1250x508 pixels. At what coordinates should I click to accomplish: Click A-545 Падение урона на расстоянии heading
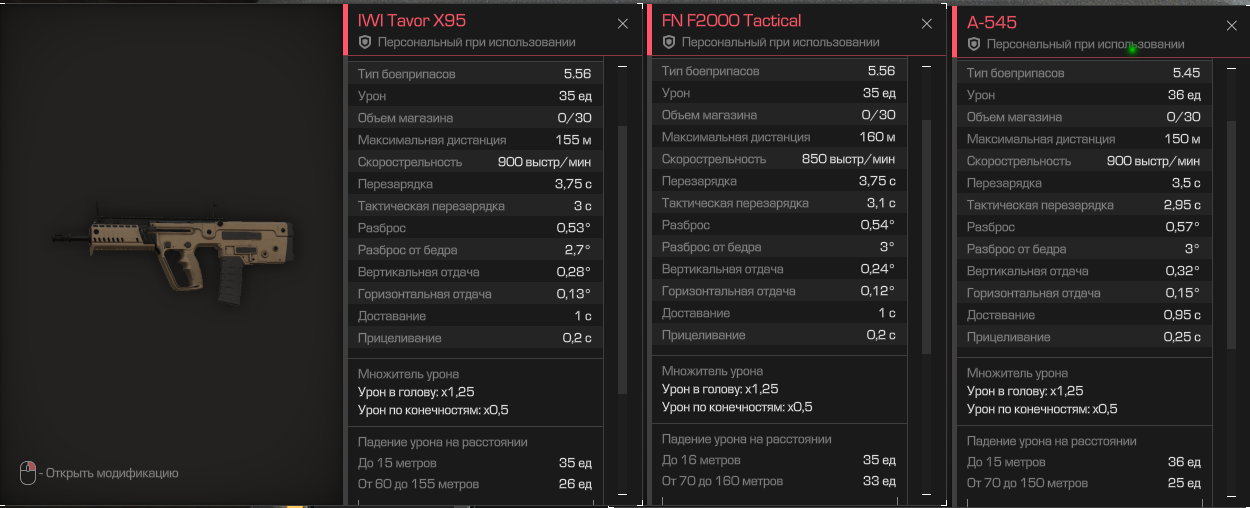[x=1051, y=441]
